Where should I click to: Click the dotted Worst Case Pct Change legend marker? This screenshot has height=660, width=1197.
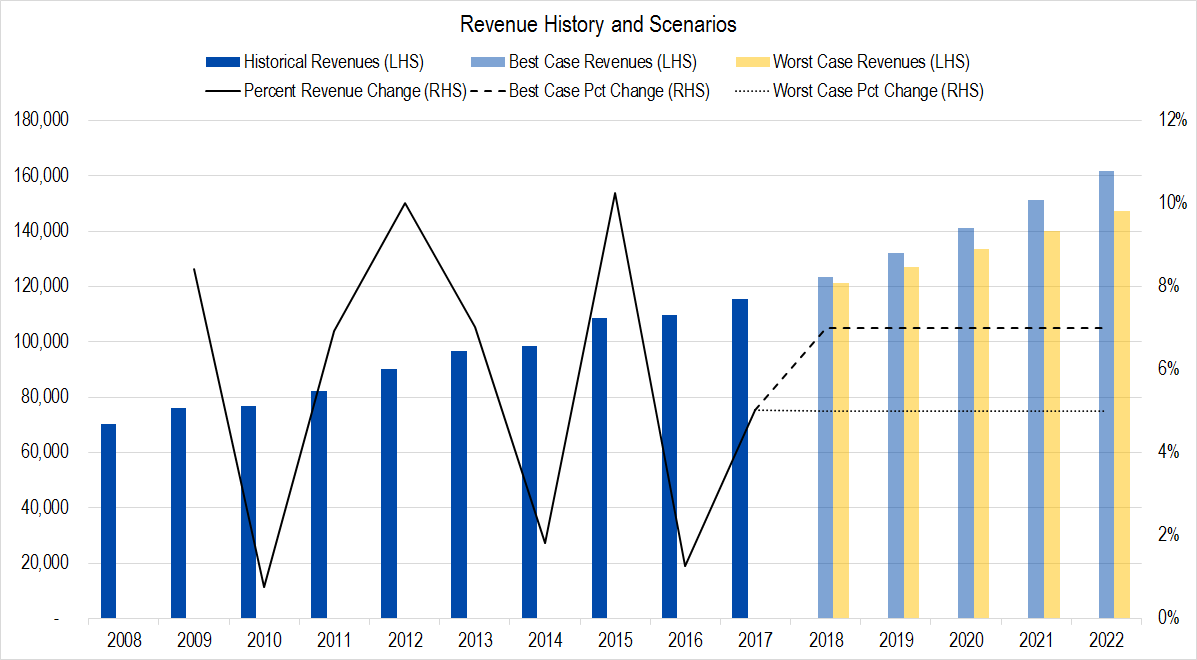(753, 90)
